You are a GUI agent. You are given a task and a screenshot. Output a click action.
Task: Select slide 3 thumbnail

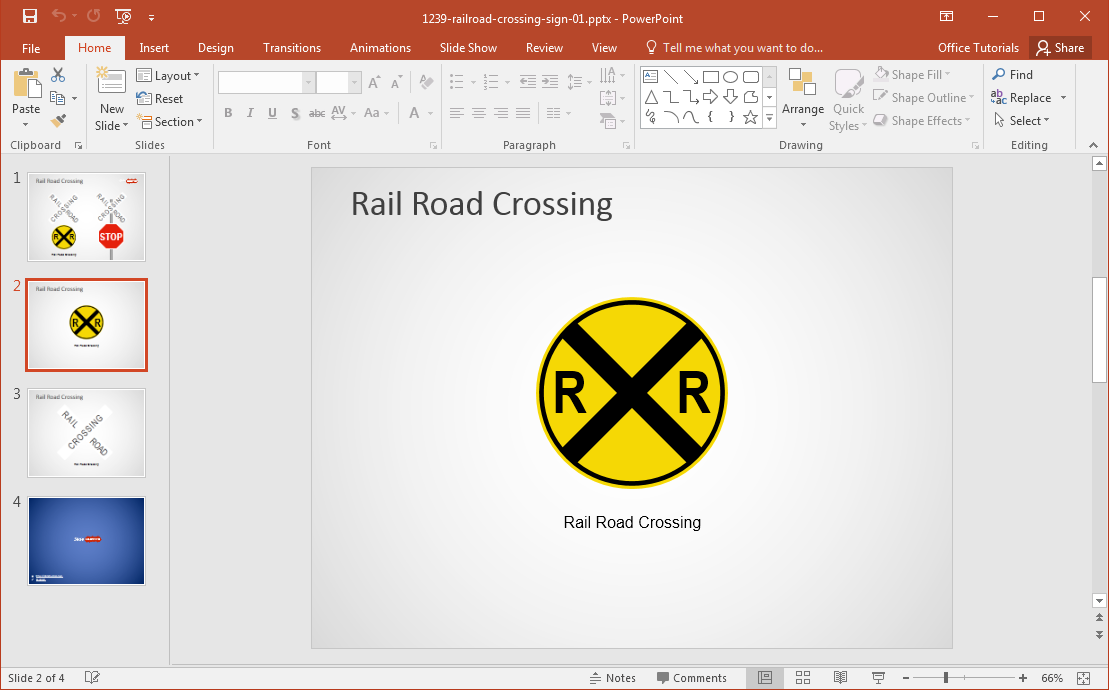click(x=86, y=433)
